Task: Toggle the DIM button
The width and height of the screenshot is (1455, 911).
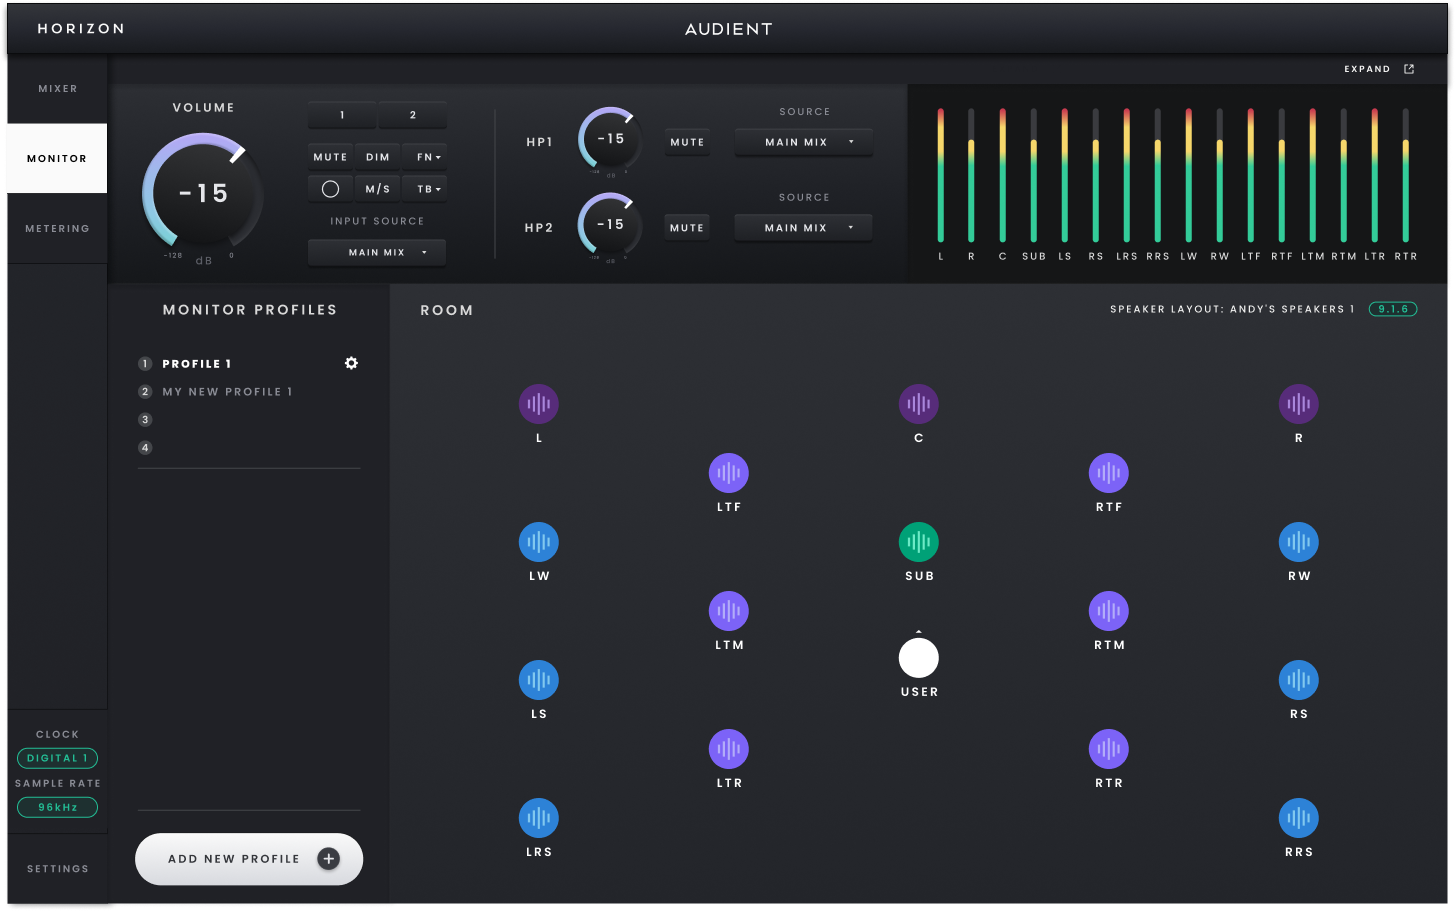Action: pyautogui.click(x=378, y=157)
